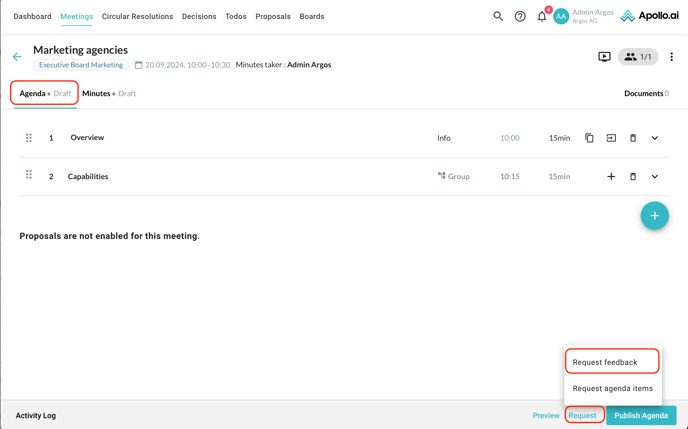Click the plus icon on Capabilities row
688x429 pixels.
coord(611,177)
